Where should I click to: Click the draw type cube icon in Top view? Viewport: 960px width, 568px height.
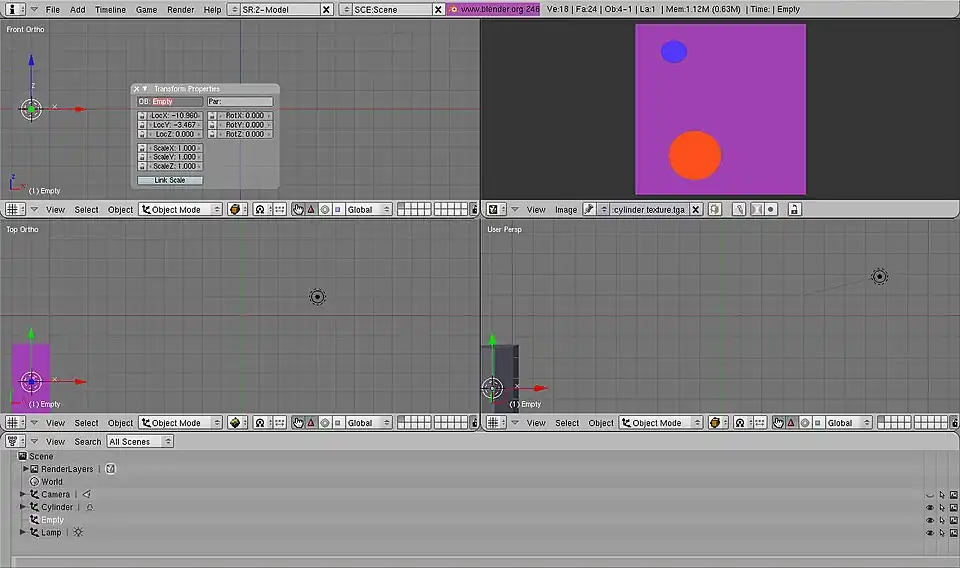pyautogui.click(x=236, y=423)
